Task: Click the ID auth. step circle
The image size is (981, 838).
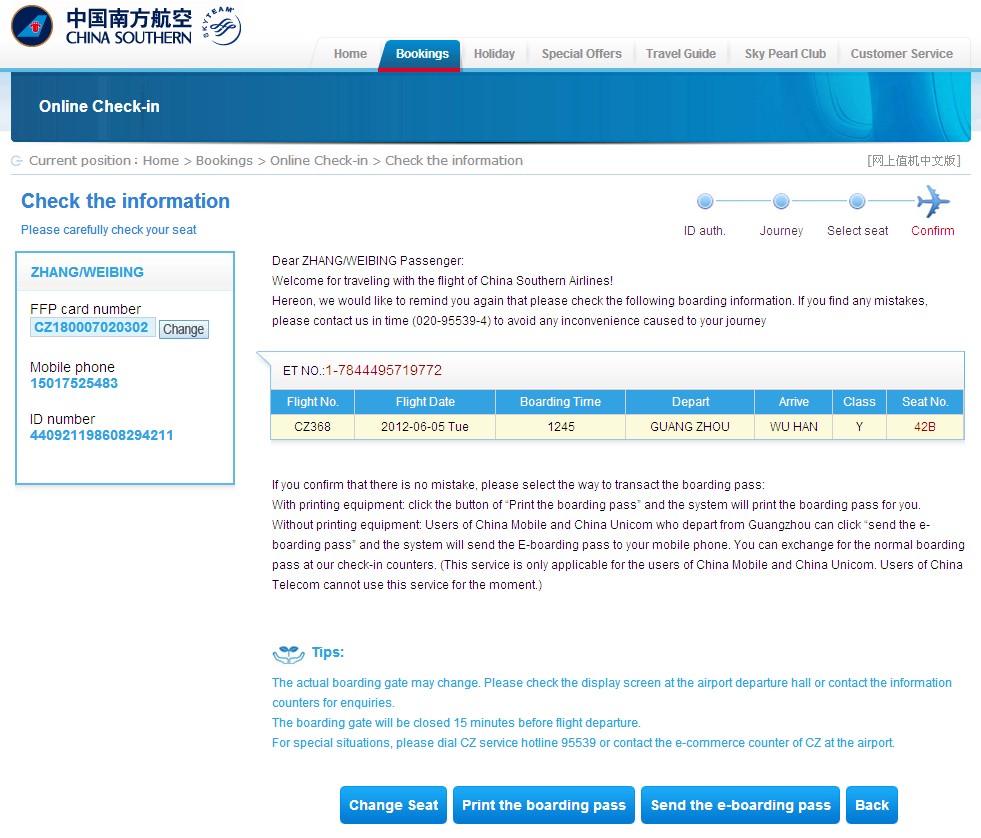Action: pos(705,202)
